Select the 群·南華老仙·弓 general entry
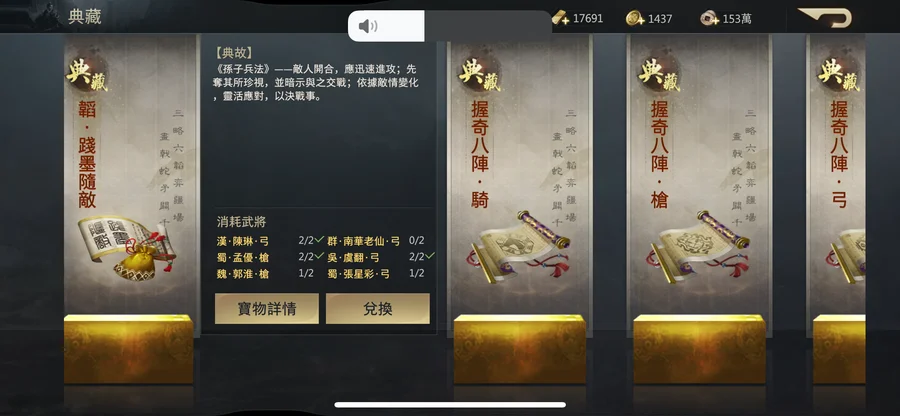The image size is (900, 416). (364, 241)
